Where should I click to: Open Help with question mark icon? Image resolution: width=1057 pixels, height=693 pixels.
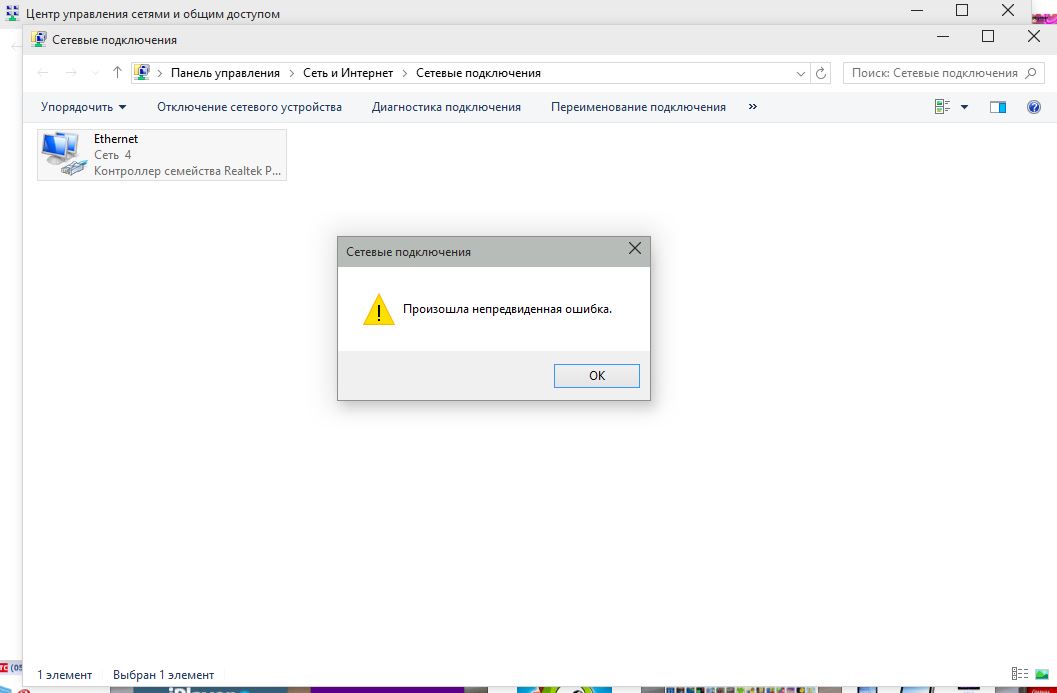(x=1035, y=107)
